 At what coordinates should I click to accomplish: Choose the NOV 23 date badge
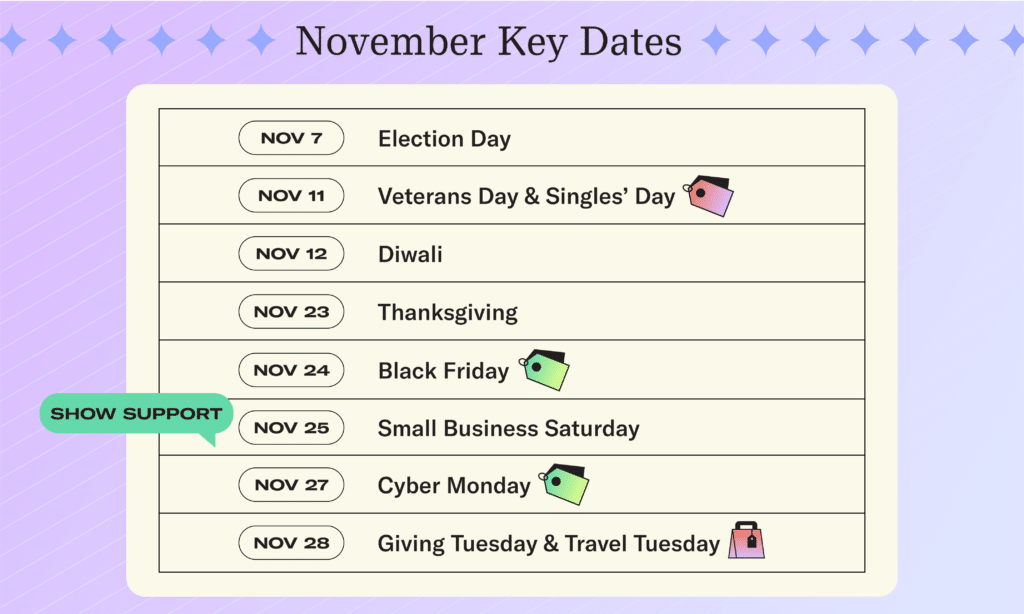291,312
